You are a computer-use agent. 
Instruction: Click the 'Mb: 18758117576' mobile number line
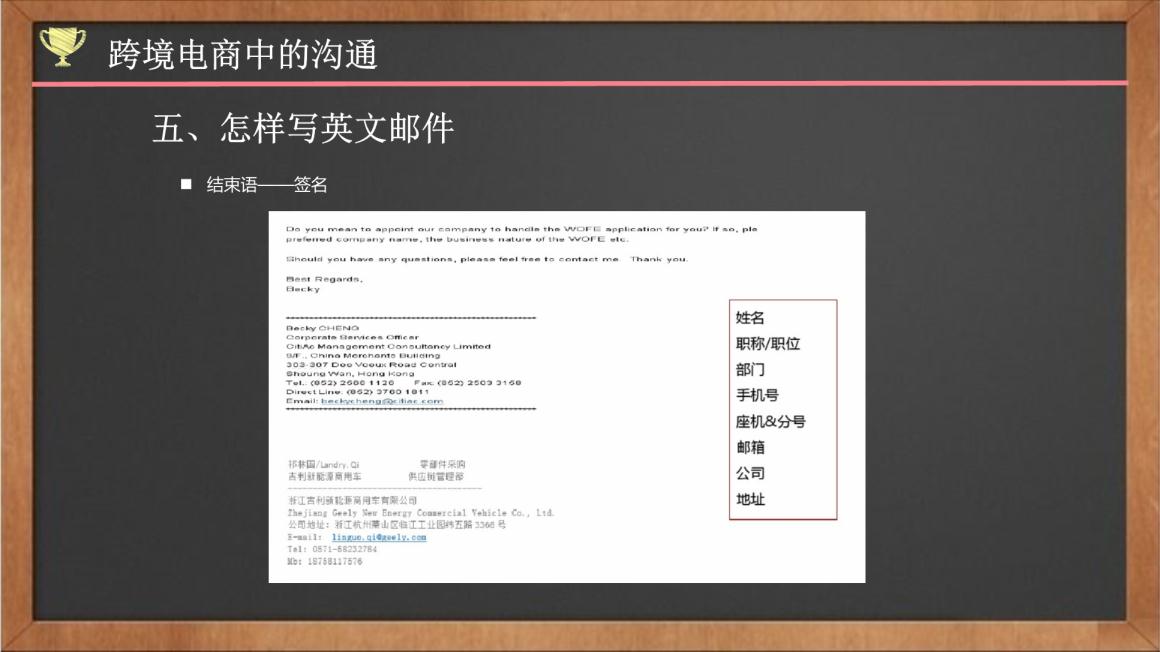[x=325, y=561]
